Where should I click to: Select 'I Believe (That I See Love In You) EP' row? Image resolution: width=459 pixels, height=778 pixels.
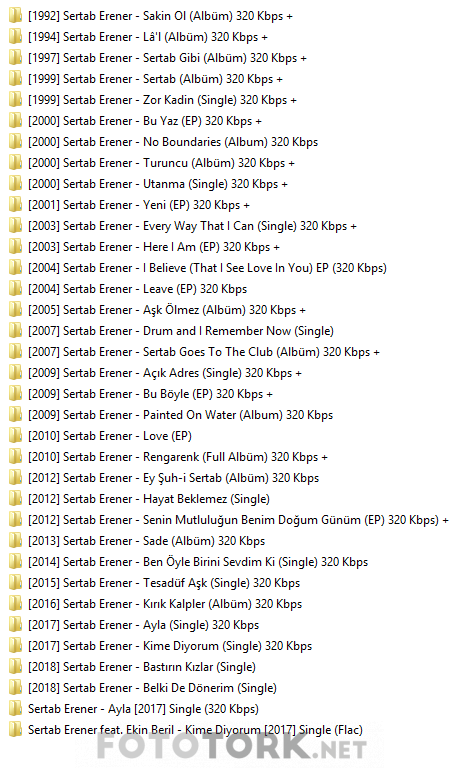tap(207, 268)
